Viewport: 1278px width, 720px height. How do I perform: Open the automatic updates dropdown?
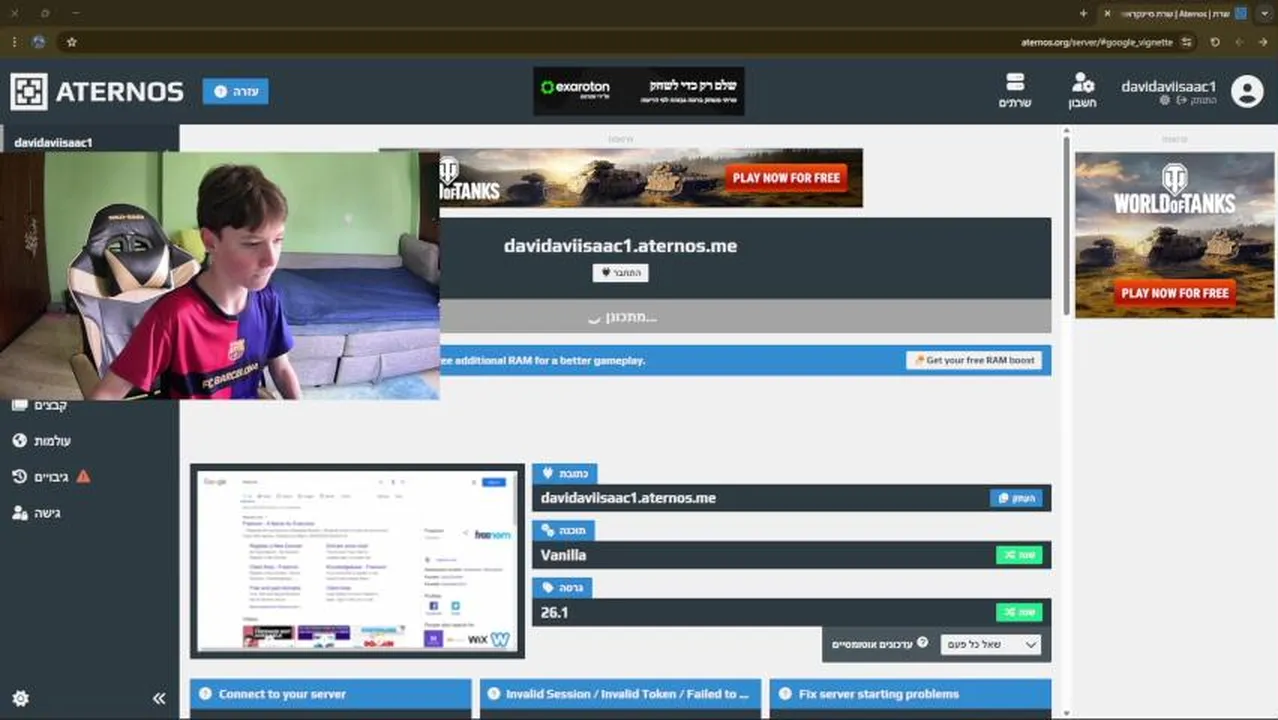(990, 644)
